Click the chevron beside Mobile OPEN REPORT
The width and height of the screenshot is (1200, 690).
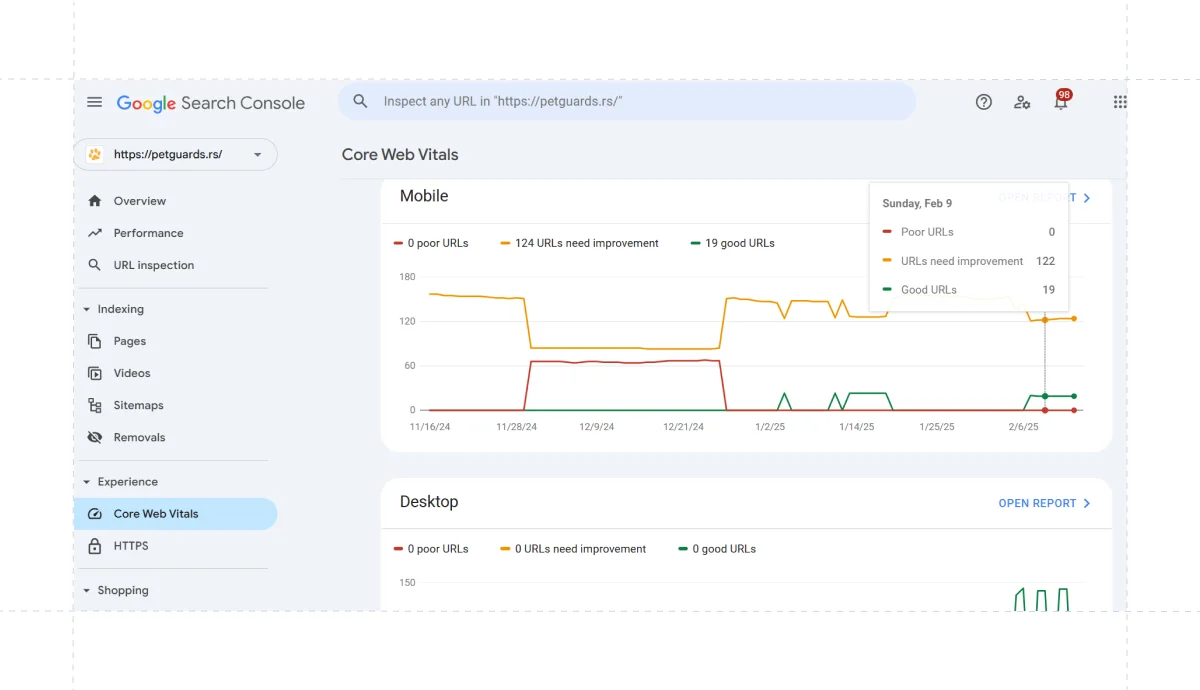click(1087, 198)
